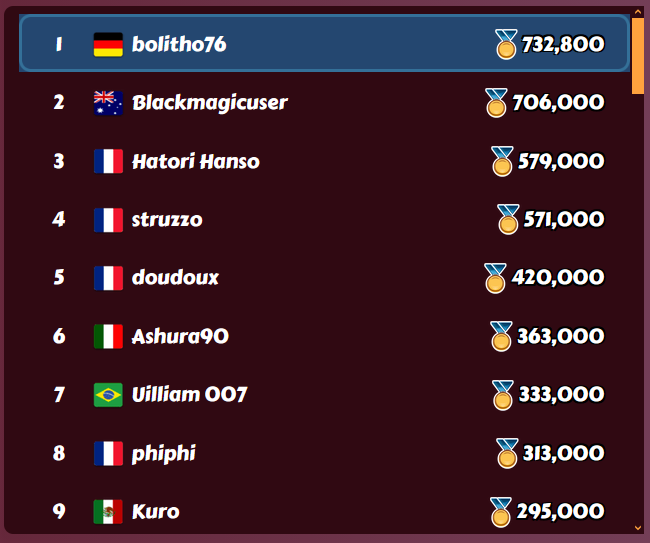The image size is (650, 543).
Task: Click the Brazilian flag beside Uilliam 007
Action: [x=108, y=395]
